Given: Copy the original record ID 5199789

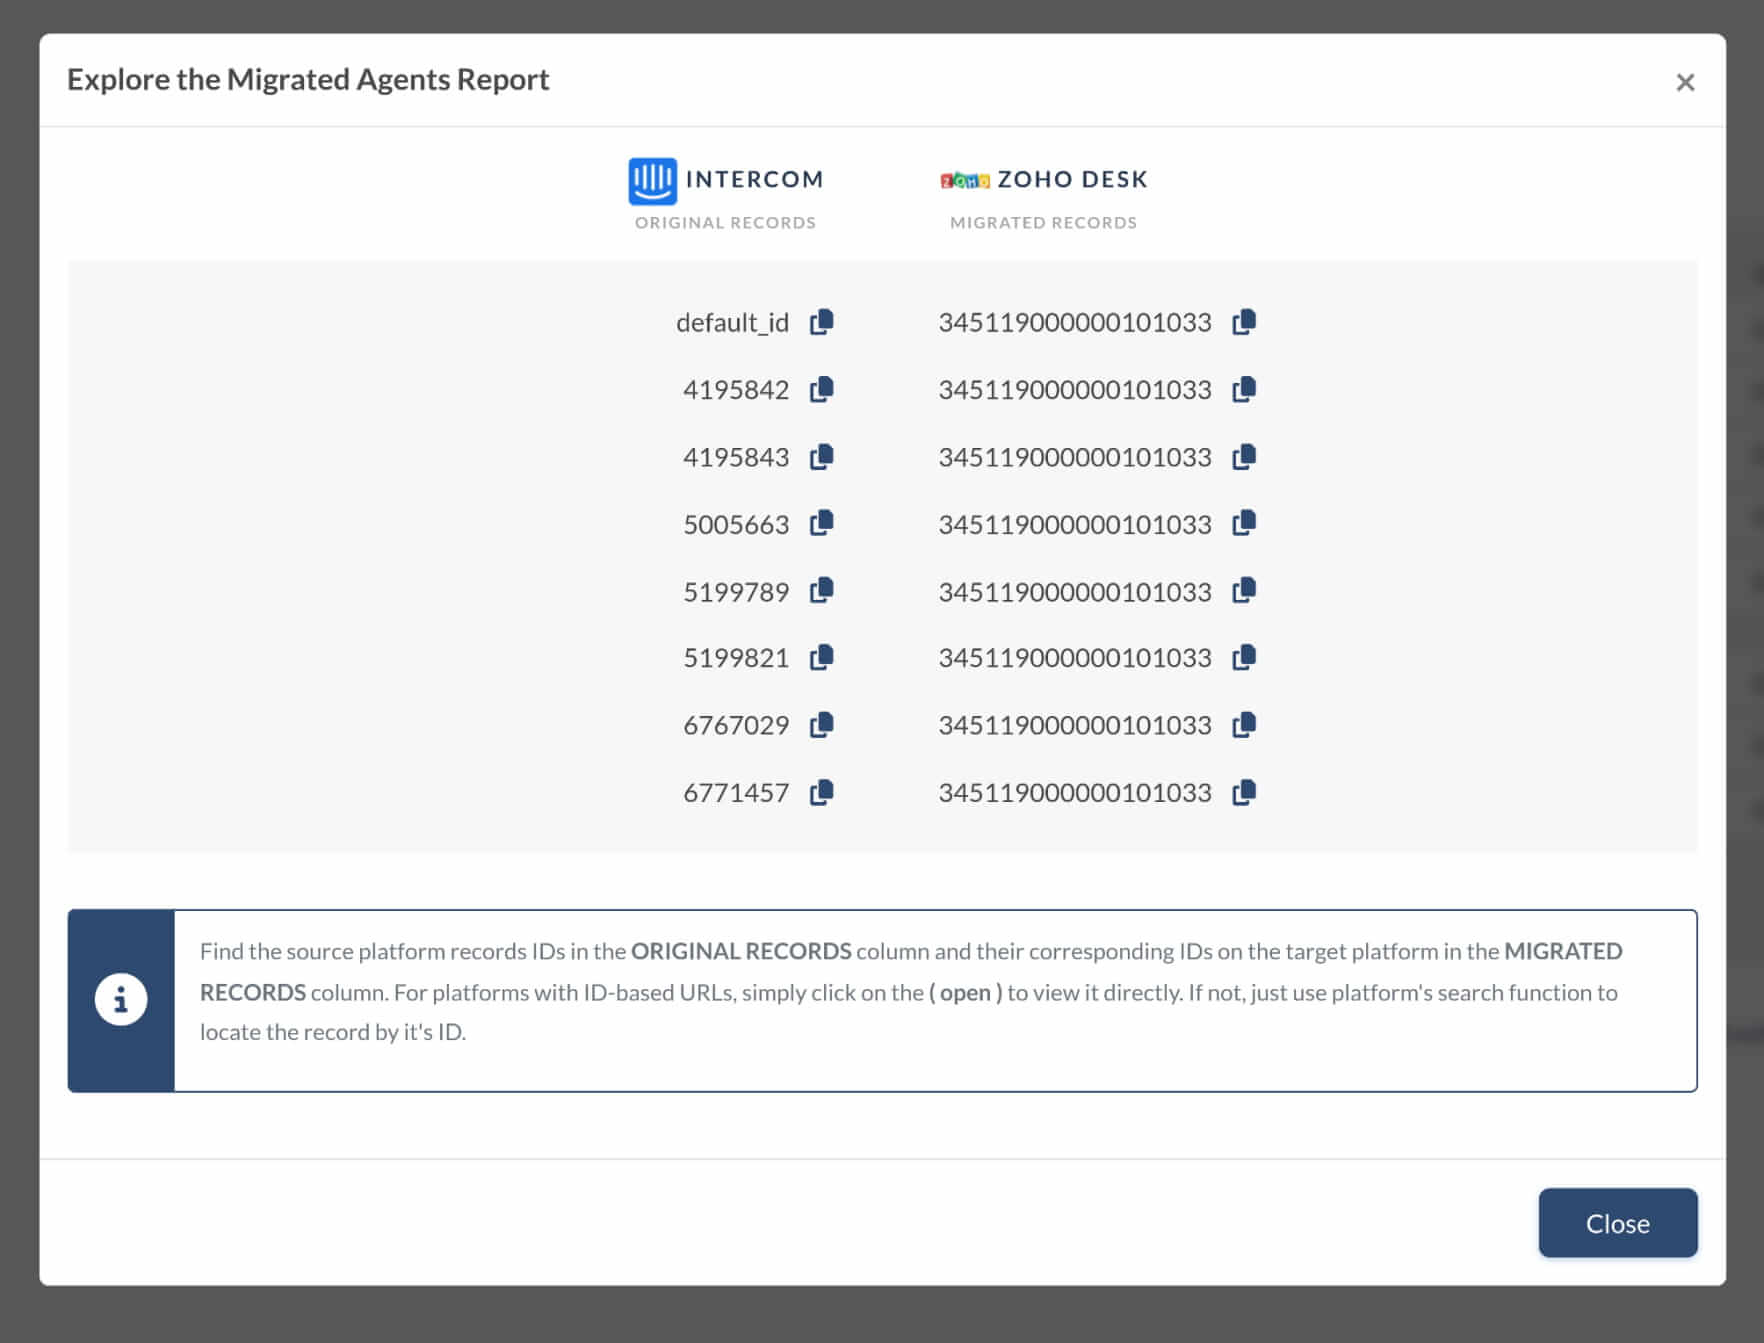Looking at the screenshot, I should click(821, 591).
